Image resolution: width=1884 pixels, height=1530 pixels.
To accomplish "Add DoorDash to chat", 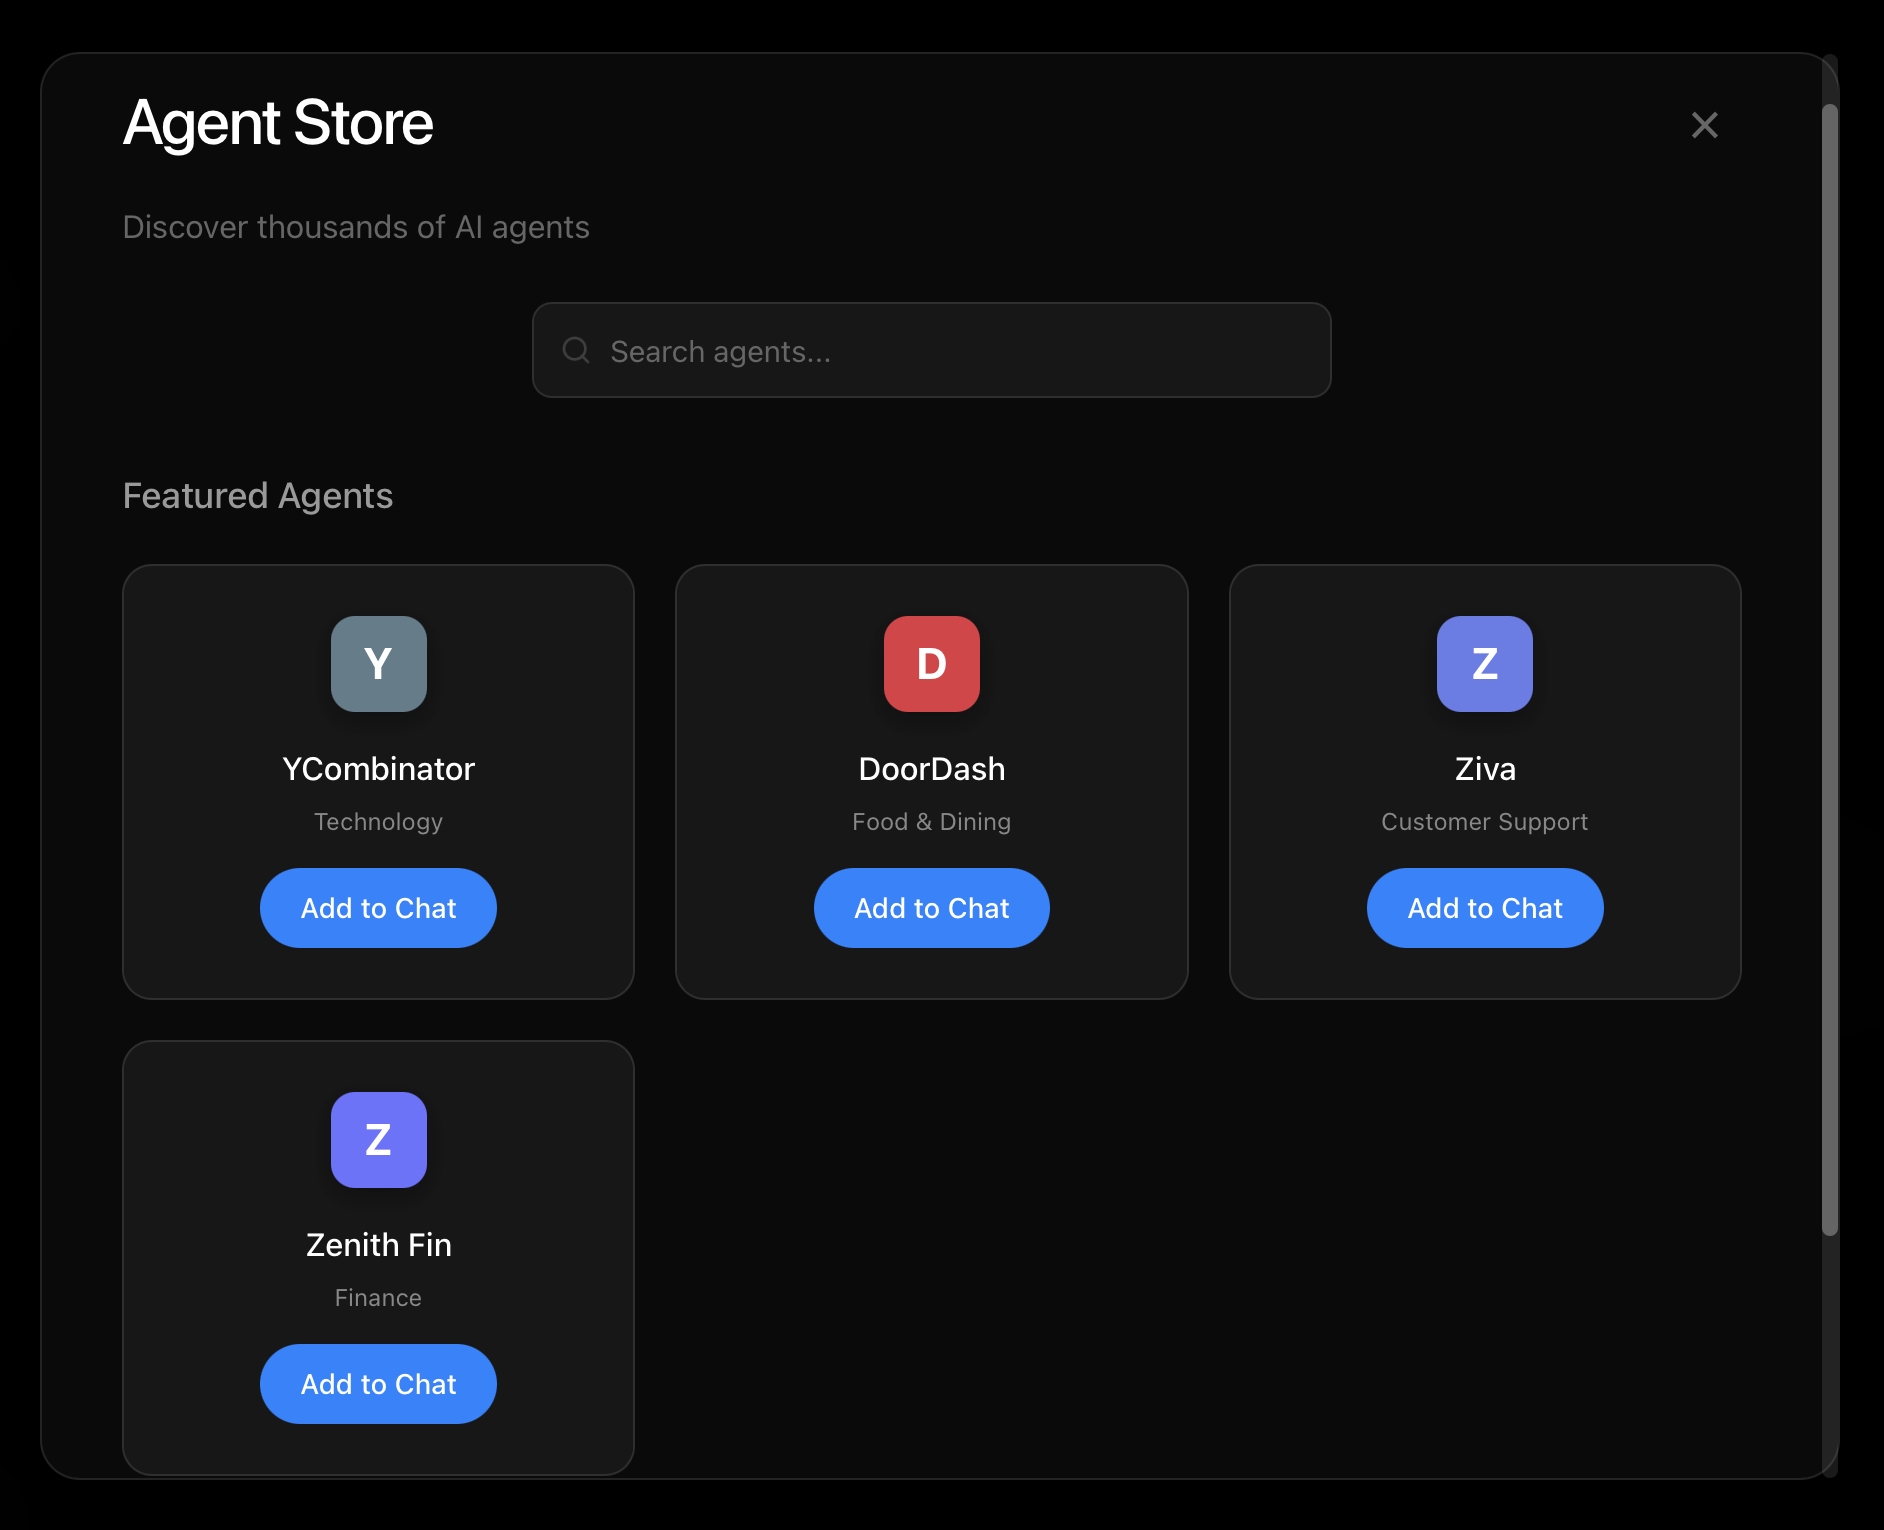I will click(932, 908).
